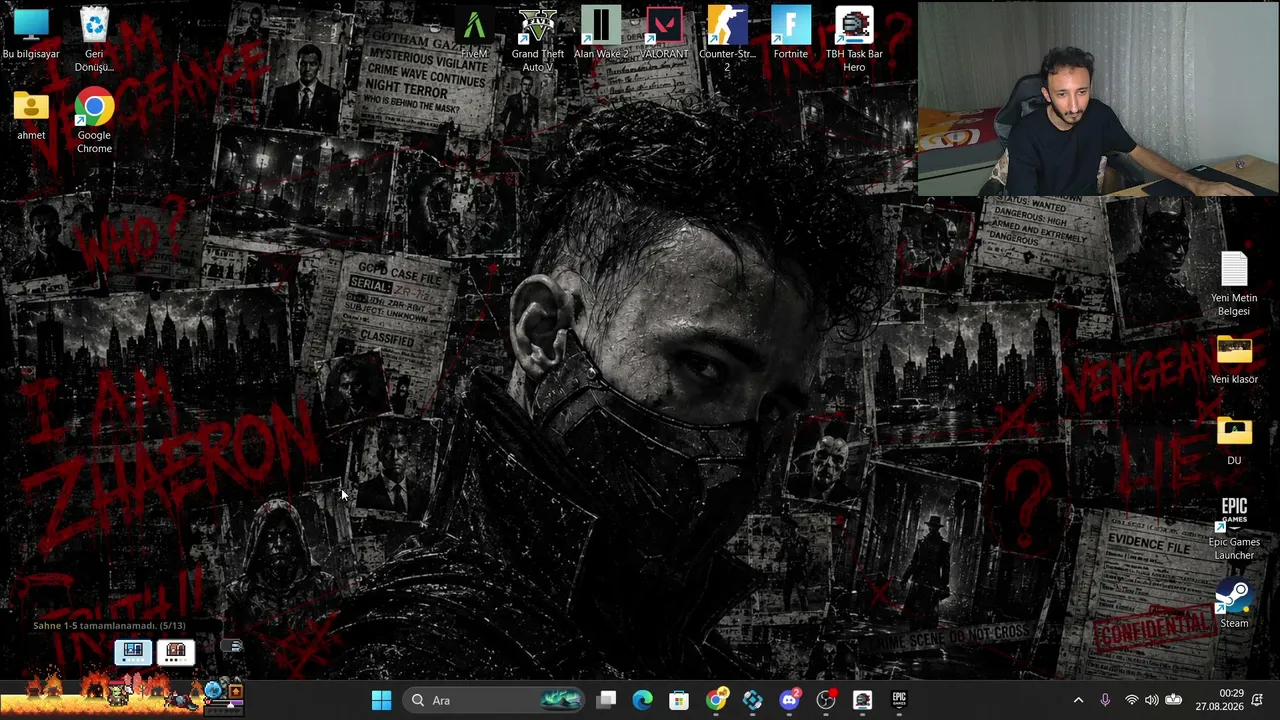Select the DU folder on the desktop
The image size is (1280, 720).
[1234, 442]
